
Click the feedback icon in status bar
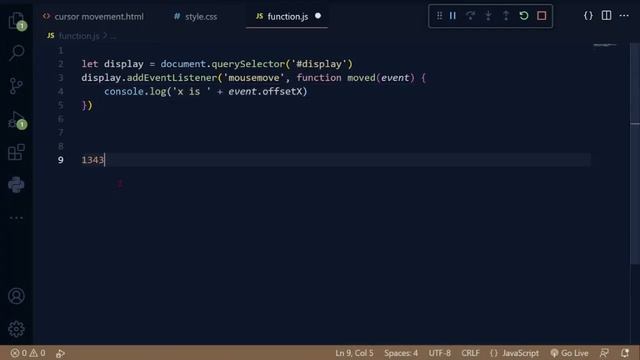[604, 353]
